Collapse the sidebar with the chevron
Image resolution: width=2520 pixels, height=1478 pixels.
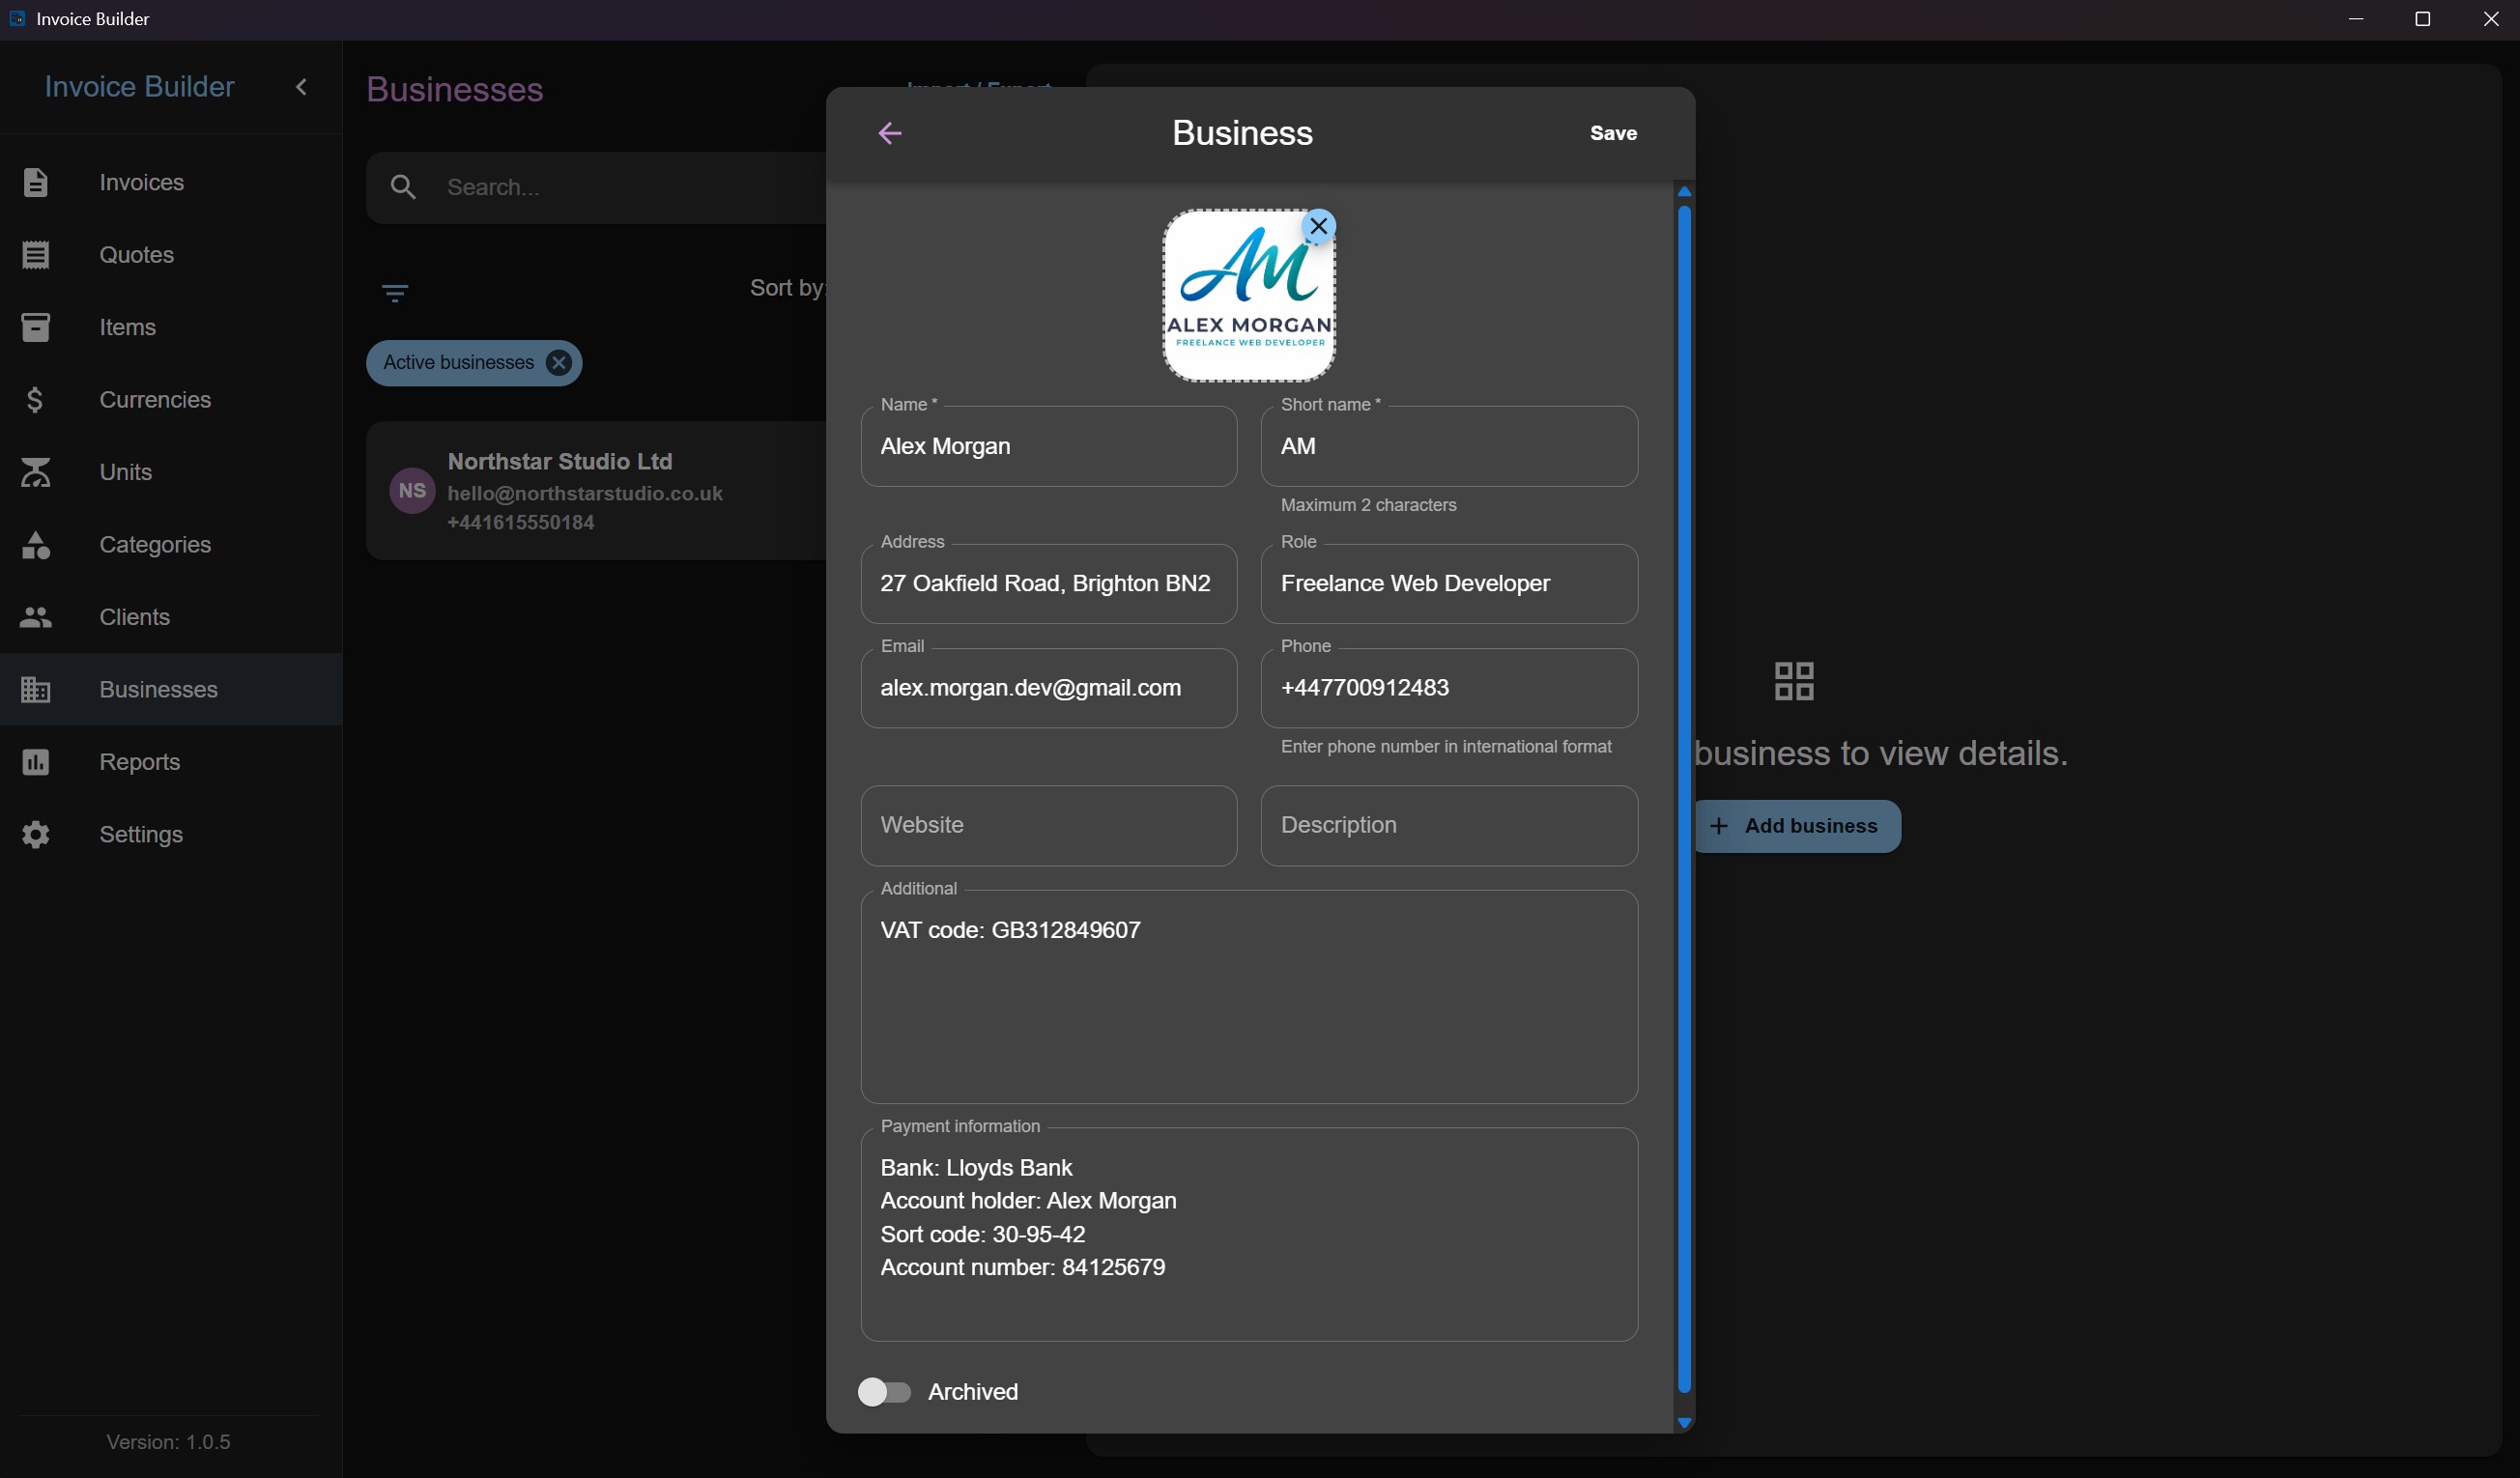(x=301, y=87)
